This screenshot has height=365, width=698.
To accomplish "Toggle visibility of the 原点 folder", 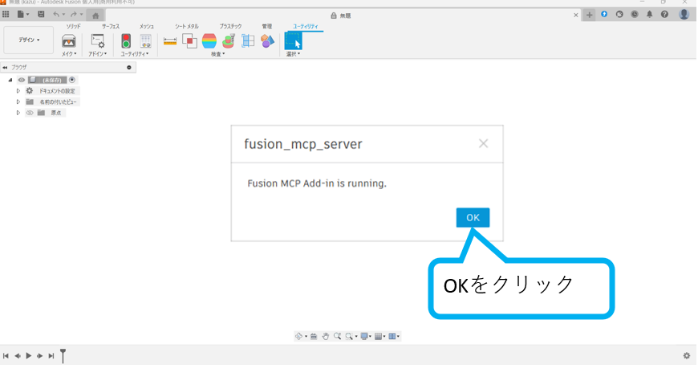I will 30,113.
